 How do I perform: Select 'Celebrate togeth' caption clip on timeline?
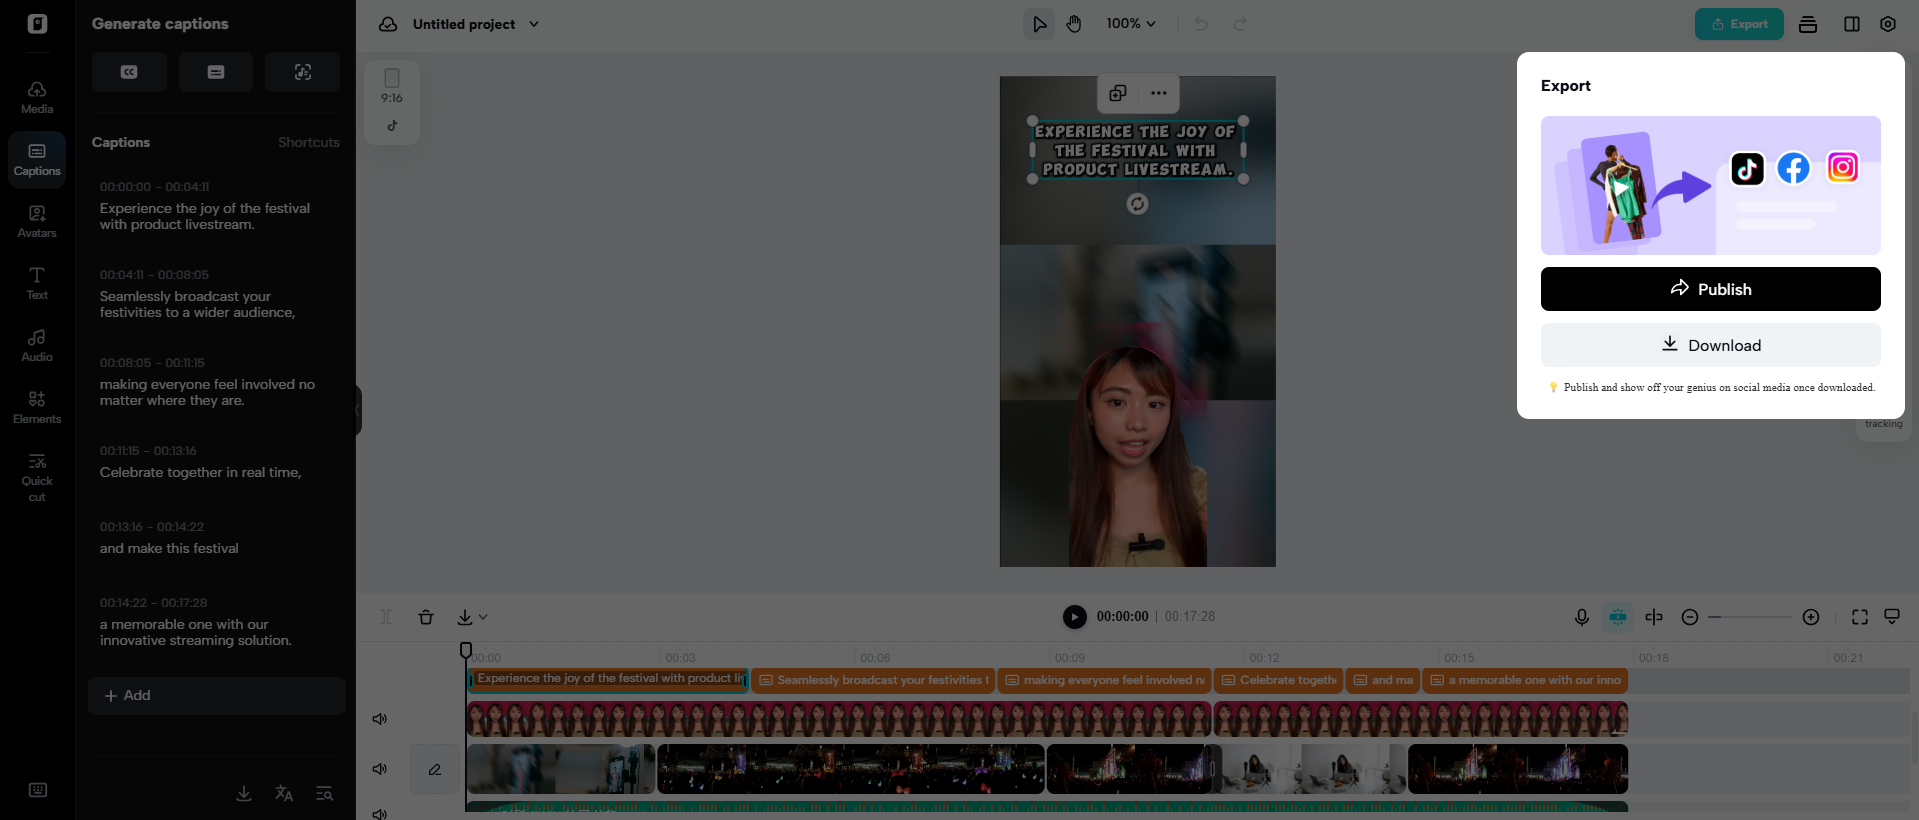pyautogui.click(x=1279, y=680)
